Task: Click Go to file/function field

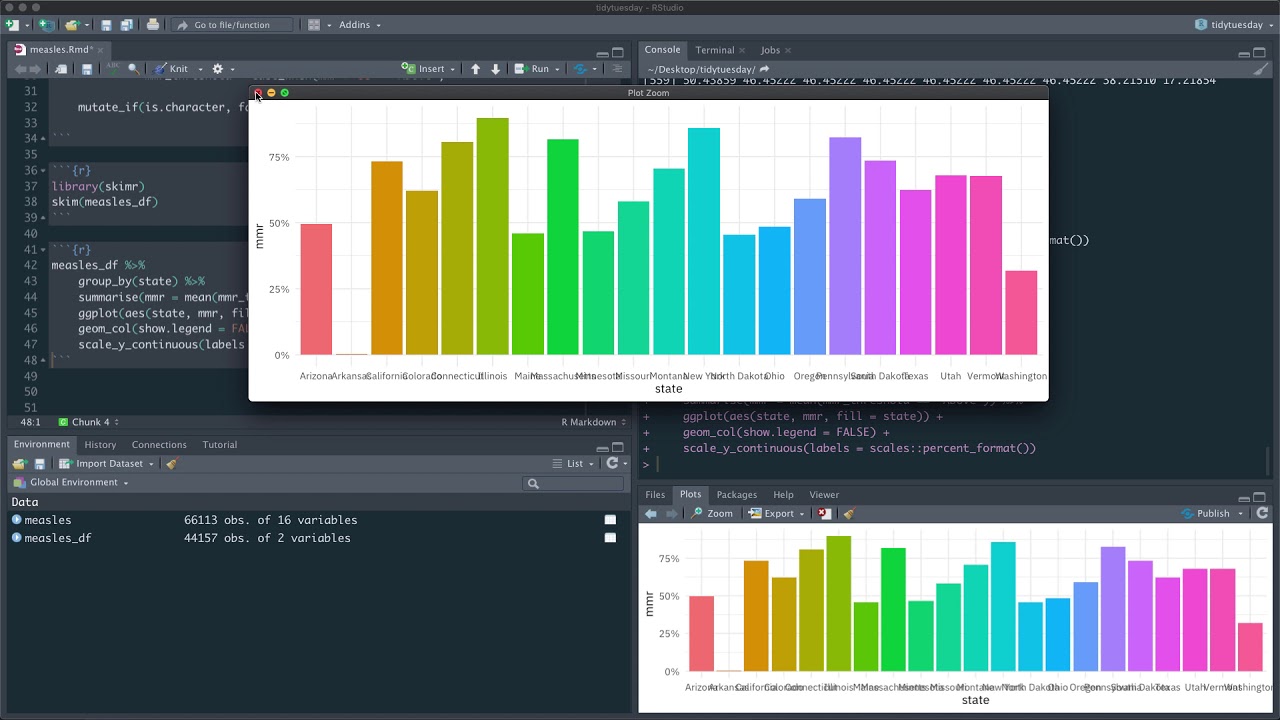Action: pos(234,24)
